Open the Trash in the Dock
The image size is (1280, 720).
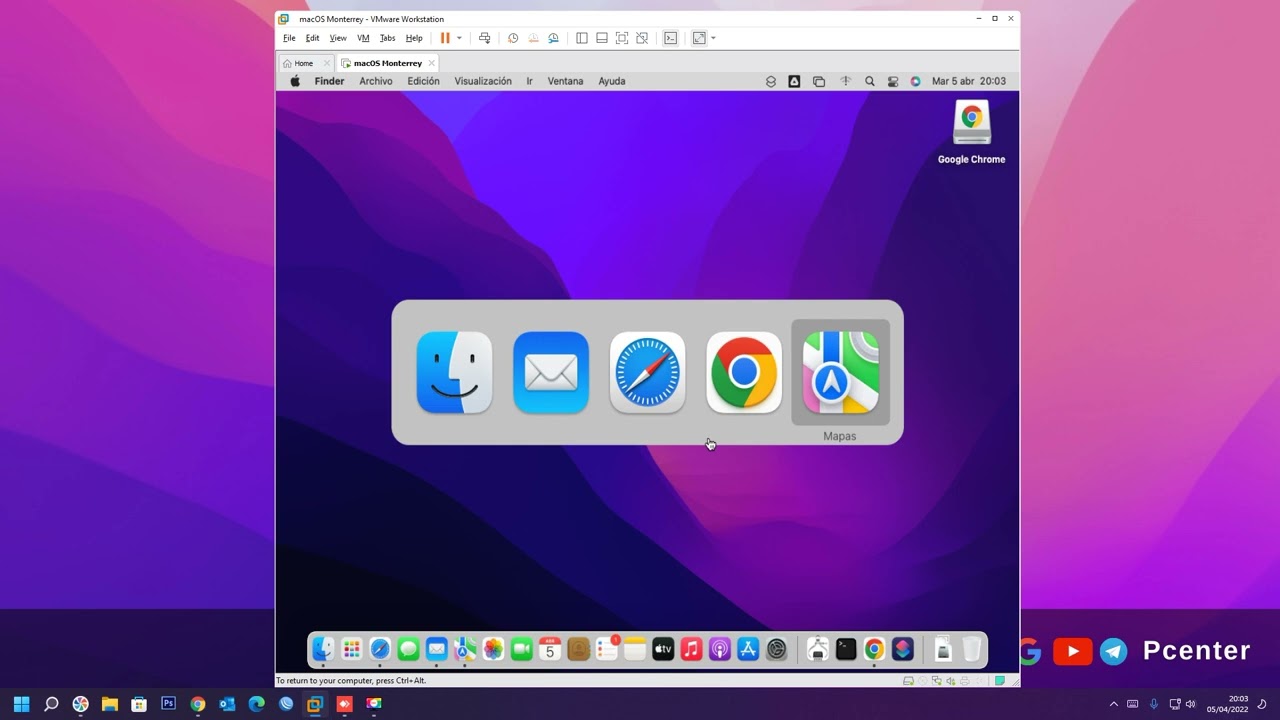[x=971, y=650]
